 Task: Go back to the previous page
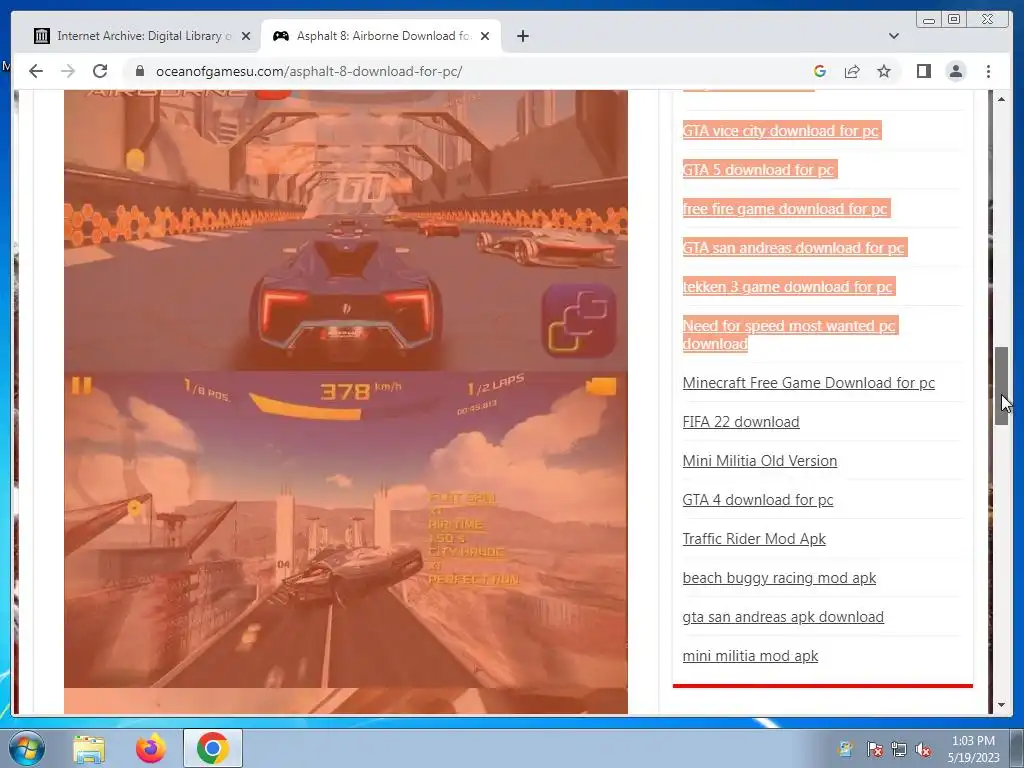tap(36, 71)
